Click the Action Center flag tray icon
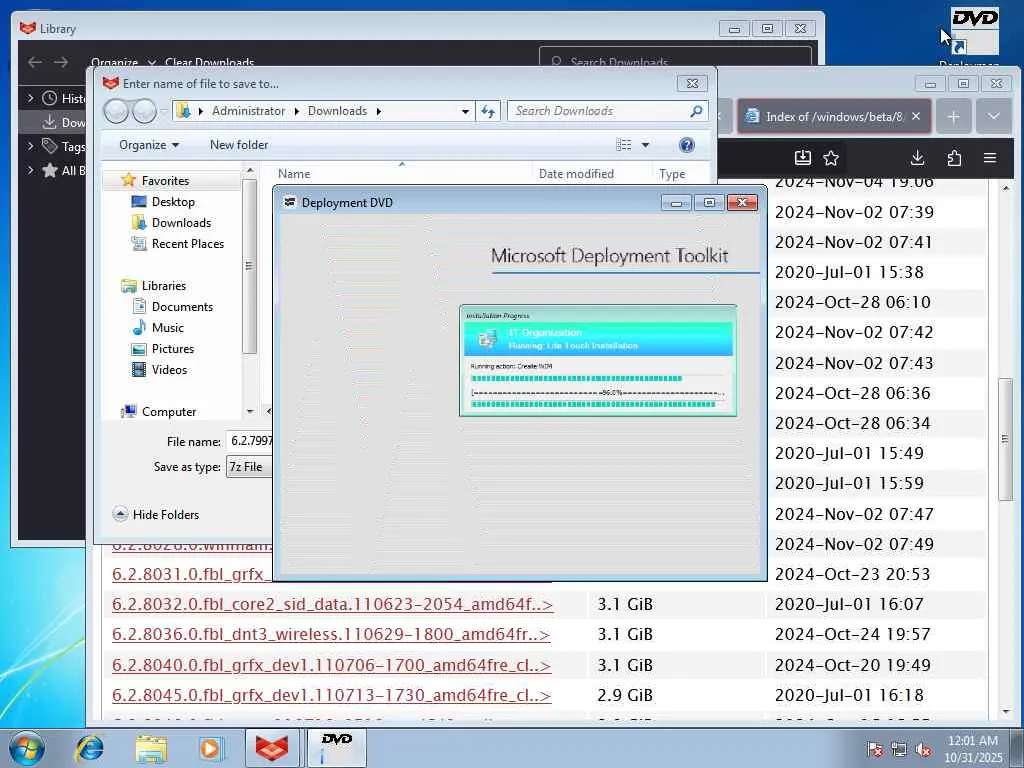 tap(874, 749)
